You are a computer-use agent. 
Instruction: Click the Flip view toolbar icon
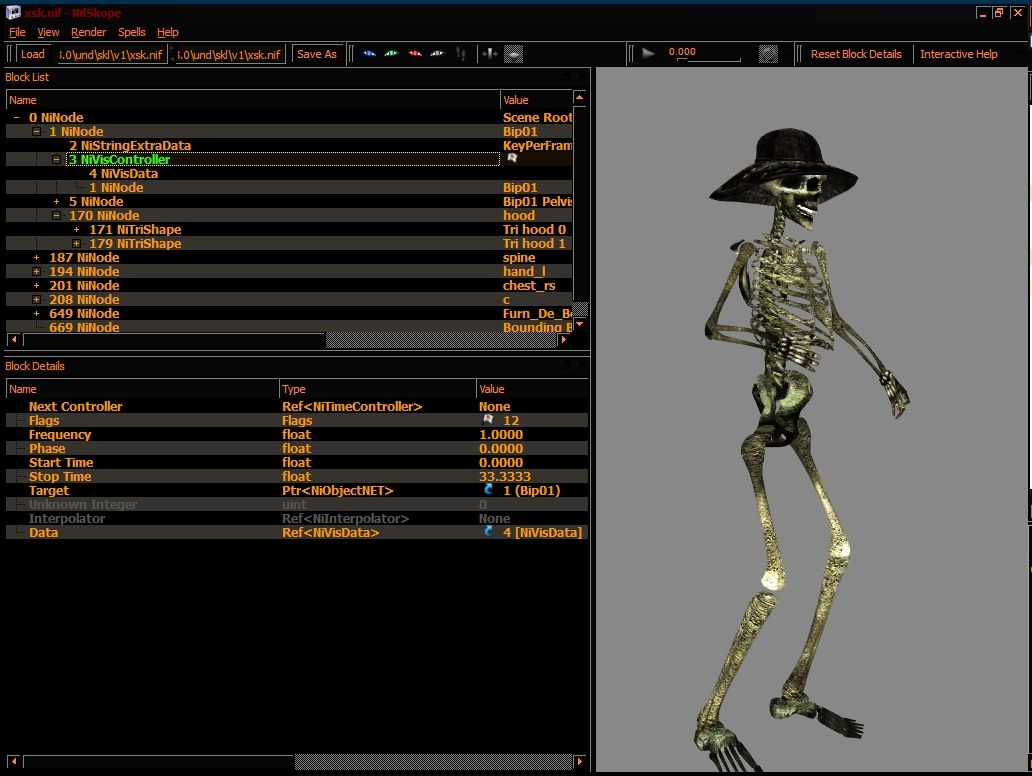tap(490, 54)
